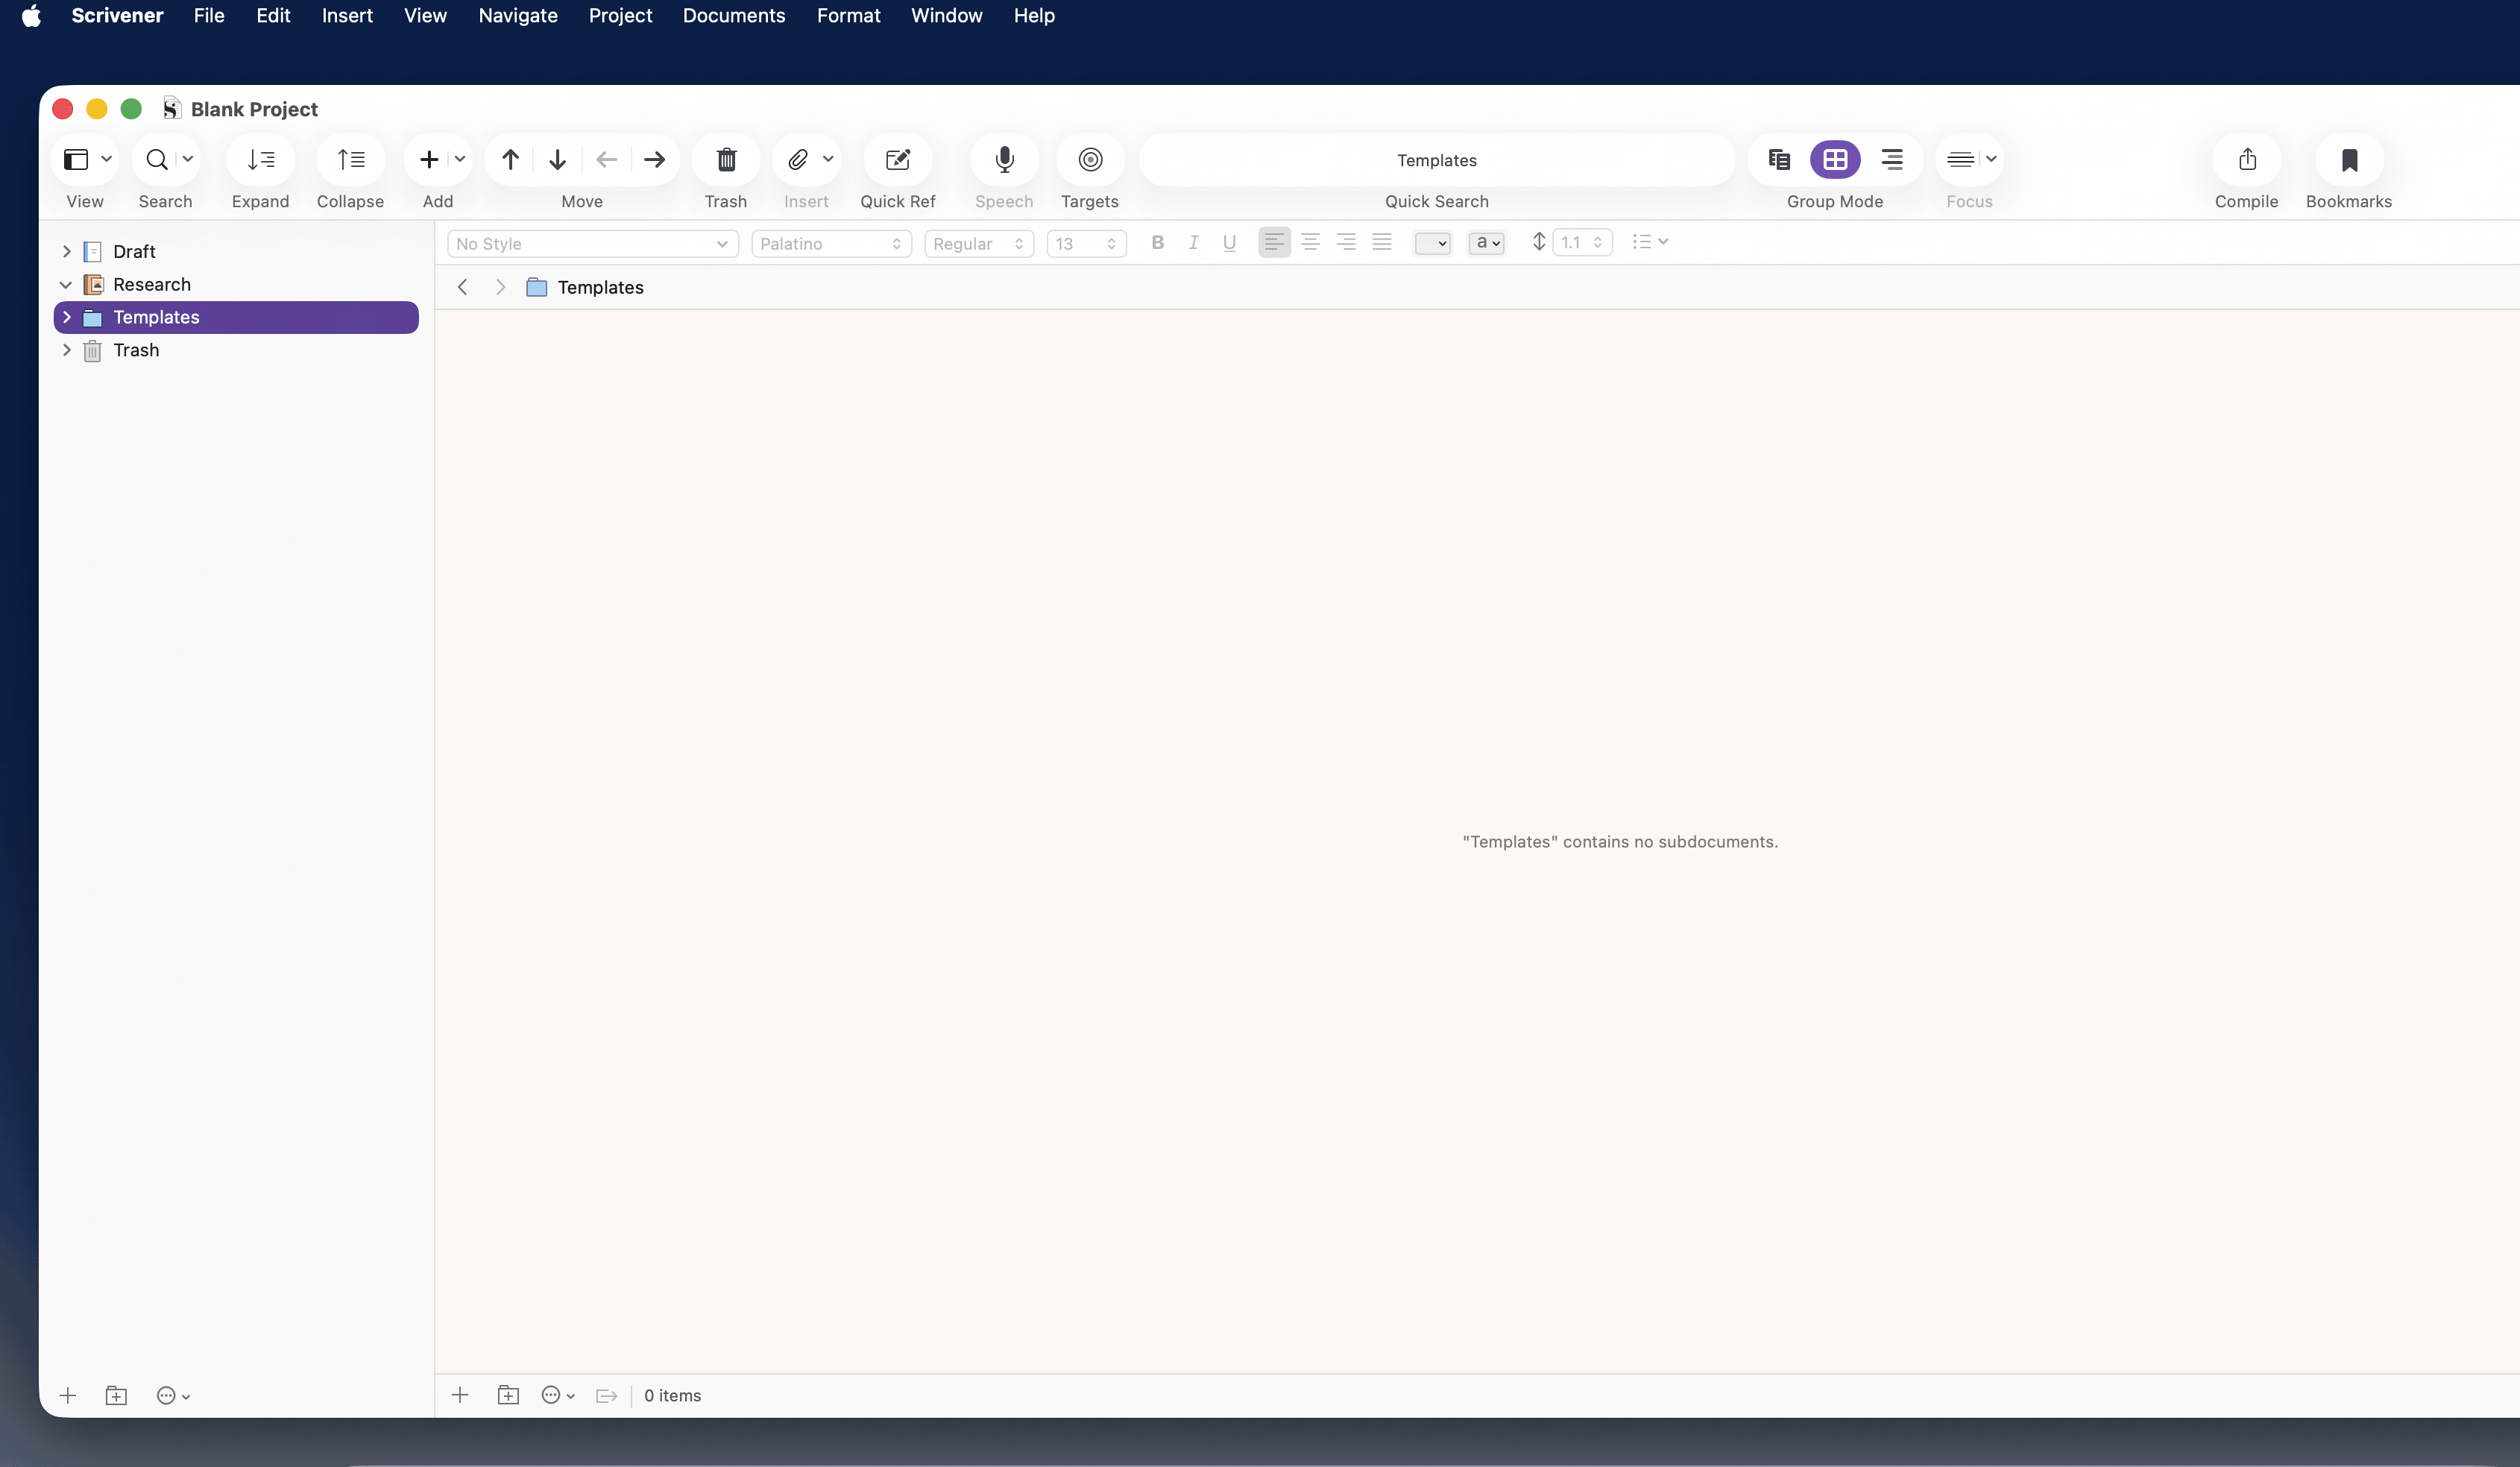This screenshot has height=1467, width=2520.
Task: Select Trash in the binder
Action: 136,350
